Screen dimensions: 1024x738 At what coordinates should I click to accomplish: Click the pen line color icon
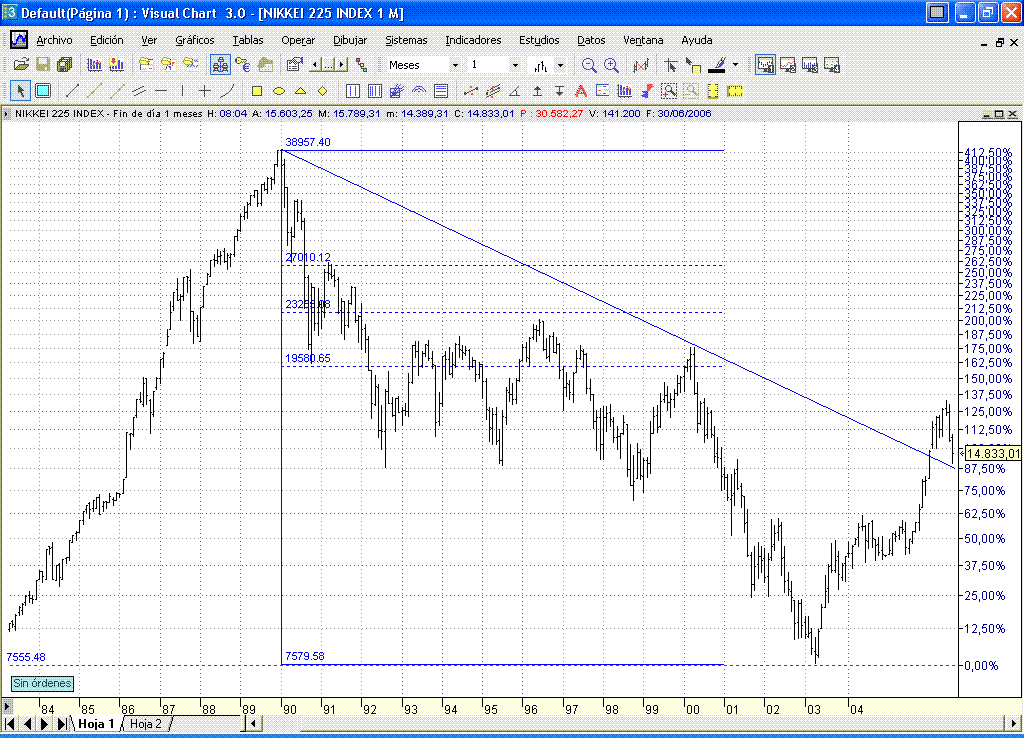(717, 65)
